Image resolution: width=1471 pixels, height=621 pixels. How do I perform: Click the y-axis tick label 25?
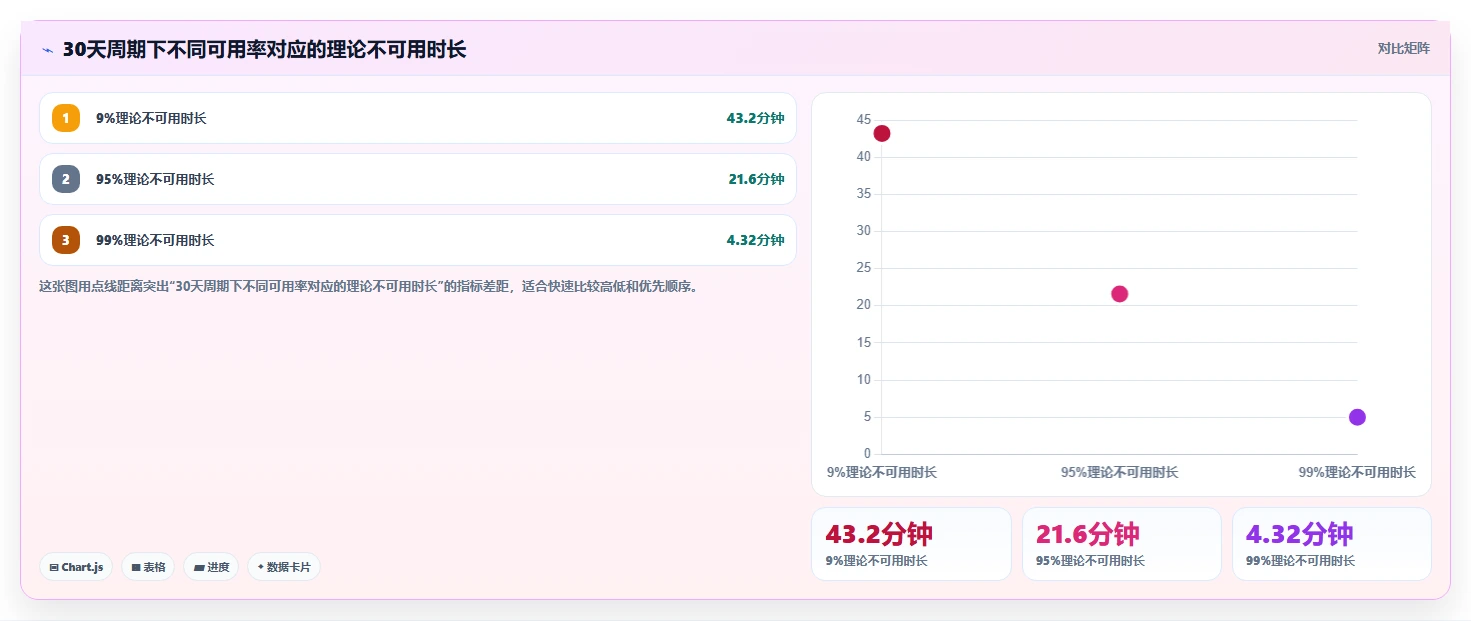click(x=864, y=268)
